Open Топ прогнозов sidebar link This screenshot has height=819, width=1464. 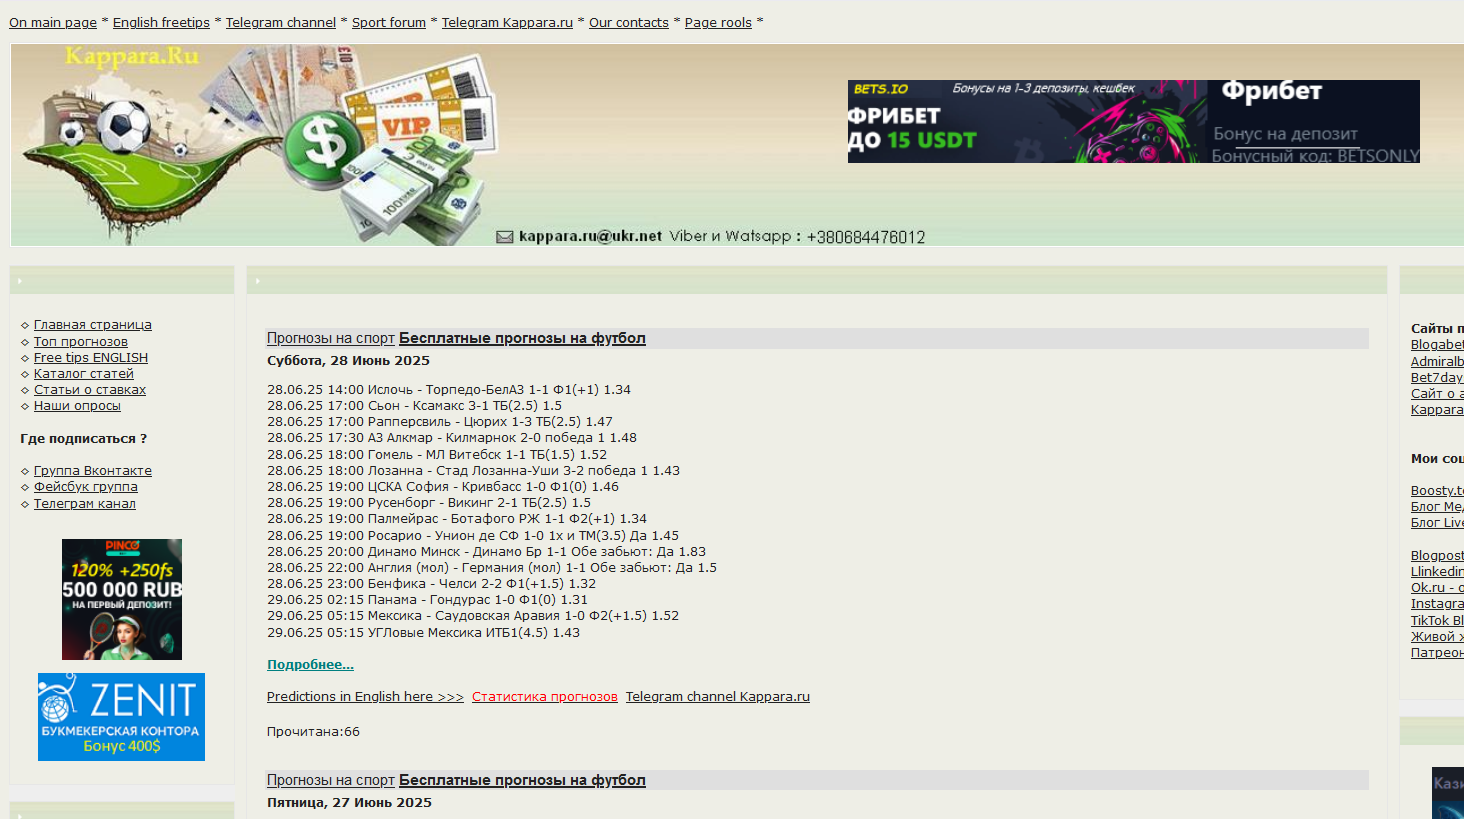tap(80, 342)
